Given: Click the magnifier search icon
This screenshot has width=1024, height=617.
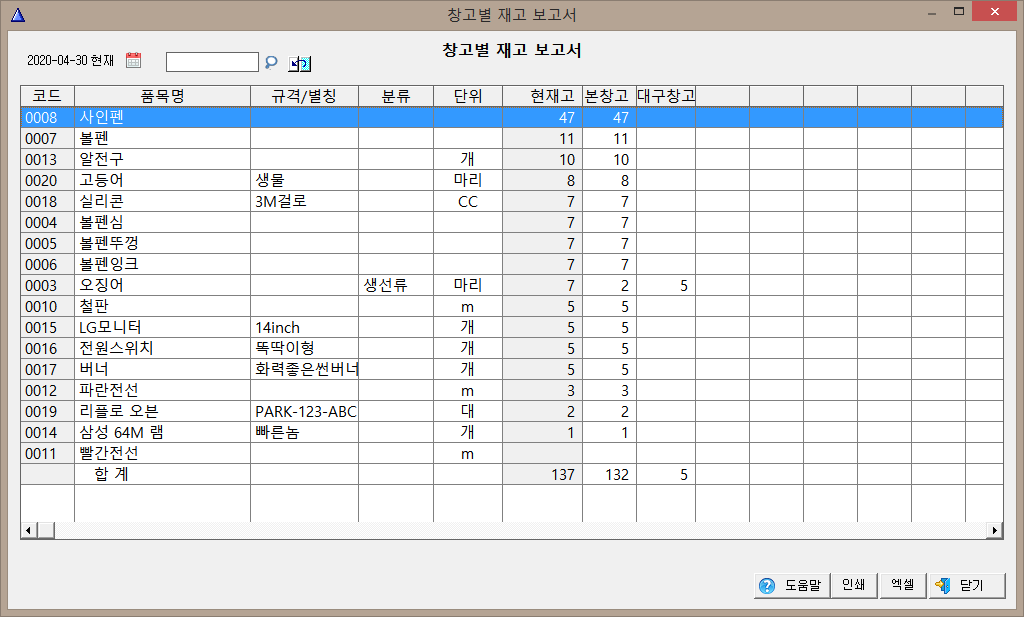Looking at the screenshot, I should (271, 62).
